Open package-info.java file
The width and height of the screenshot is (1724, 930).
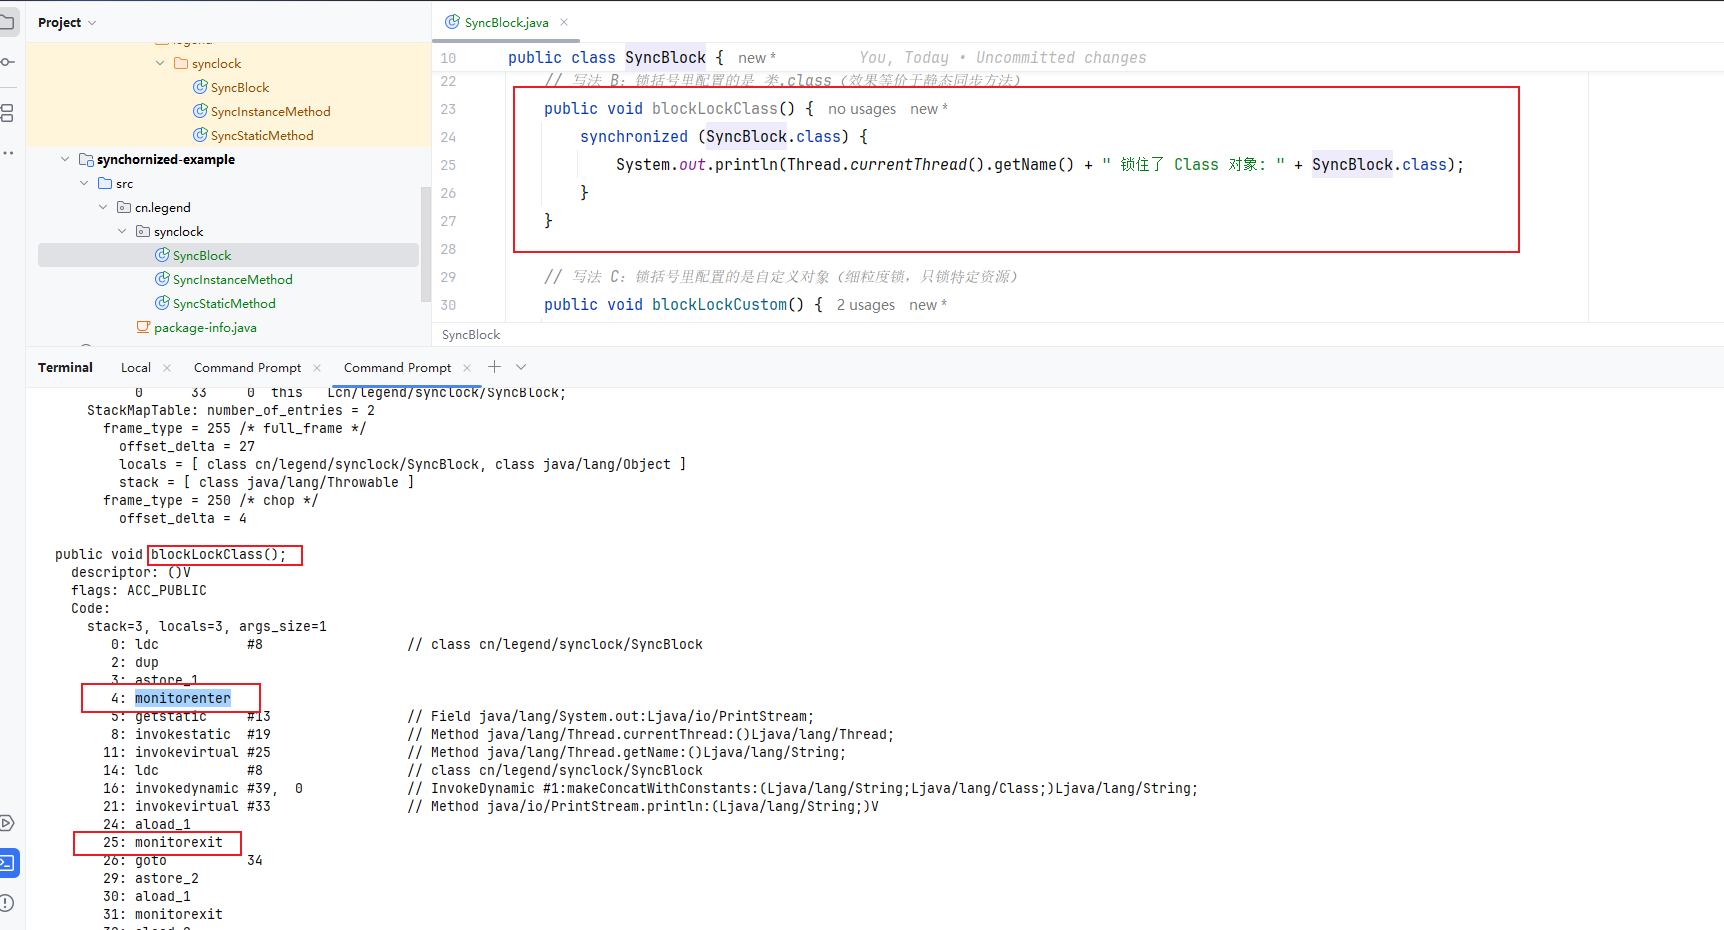[205, 327]
